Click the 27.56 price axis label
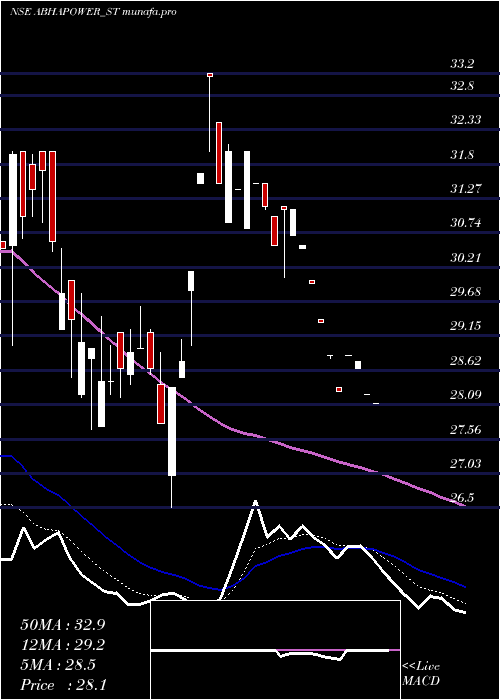This screenshot has height=700, width=500. [466, 430]
